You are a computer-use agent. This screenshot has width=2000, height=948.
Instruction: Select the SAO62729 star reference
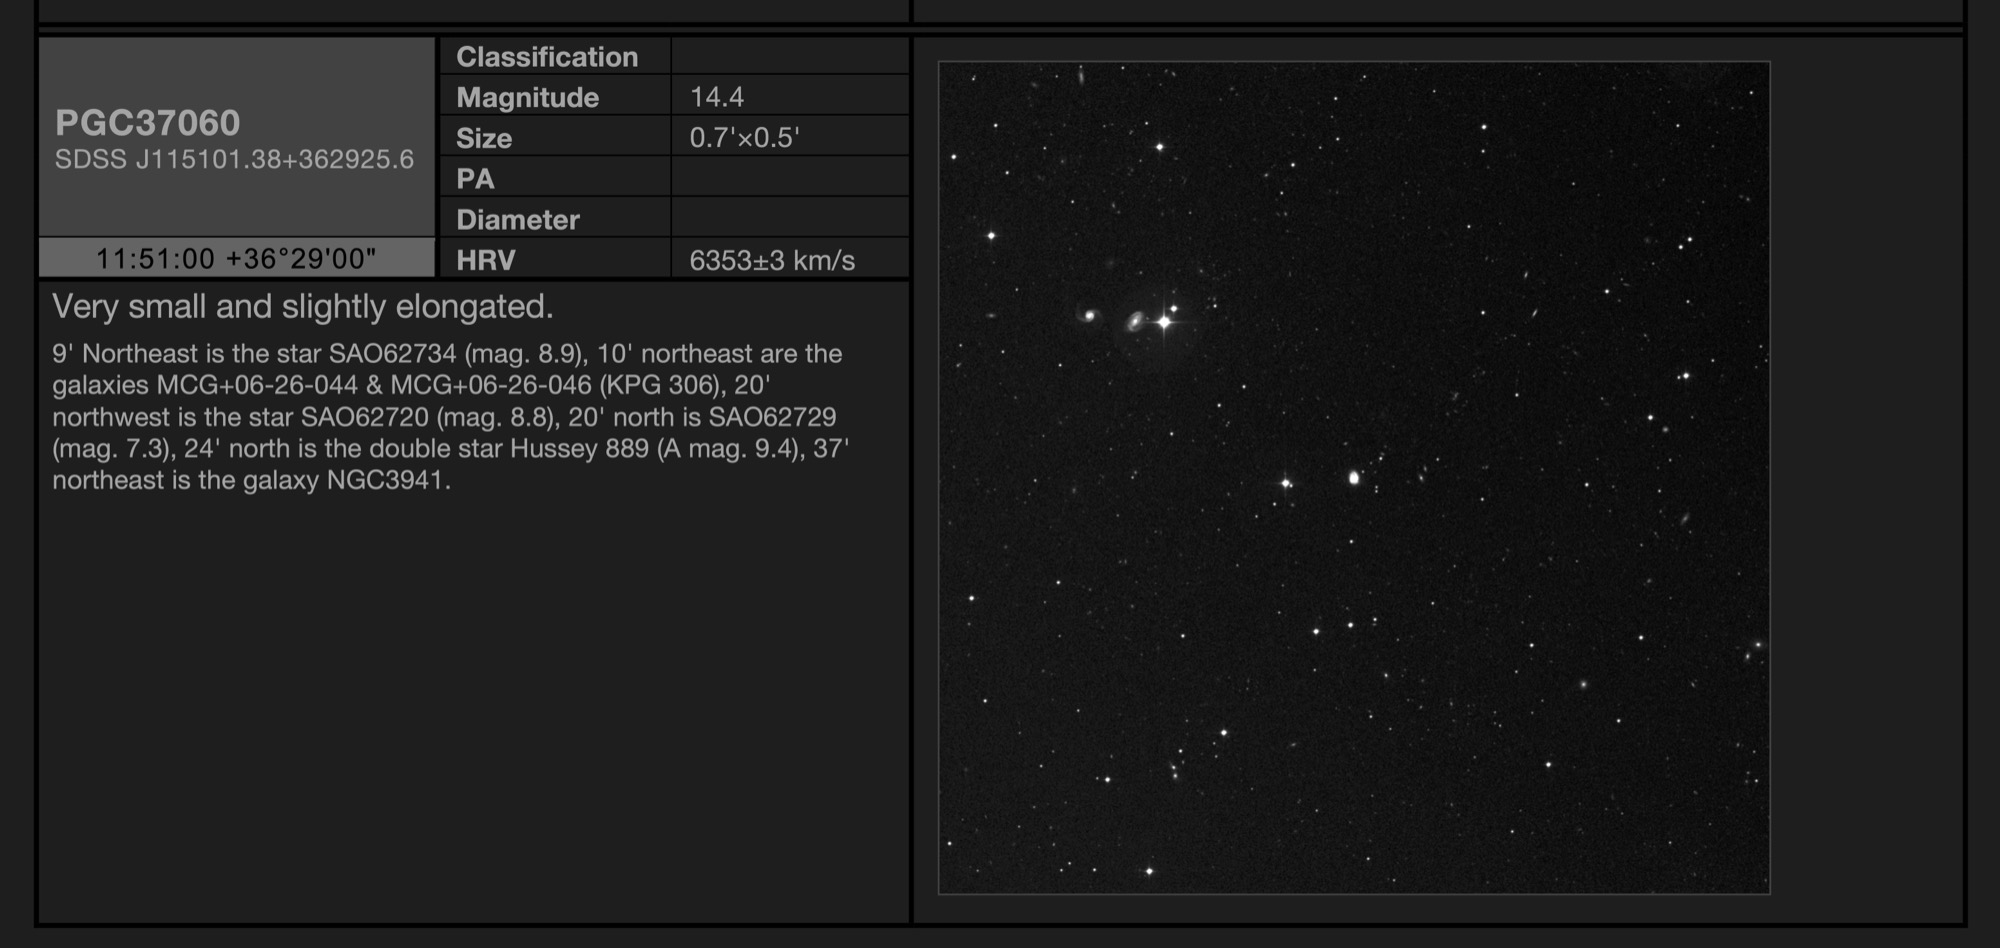775,417
